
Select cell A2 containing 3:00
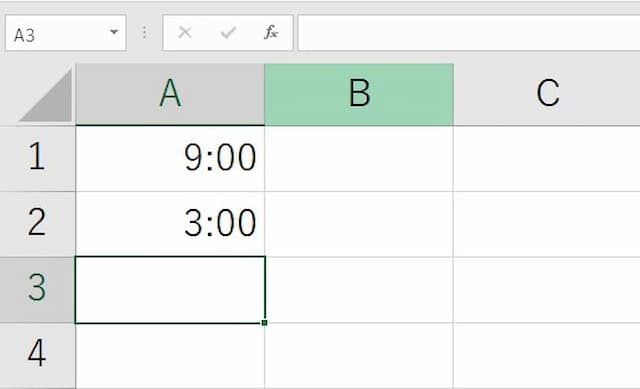point(170,224)
